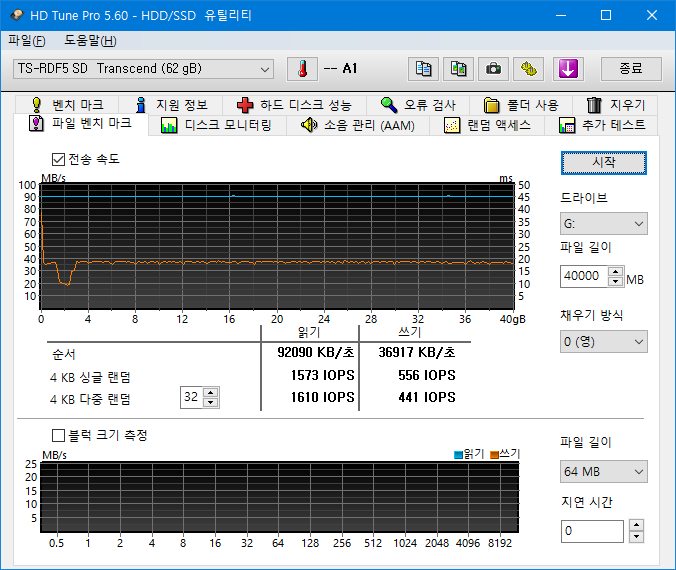Enable the 블럭 크기 측정 checkbox
The image size is (676, 570).
[x=58, y=435]
